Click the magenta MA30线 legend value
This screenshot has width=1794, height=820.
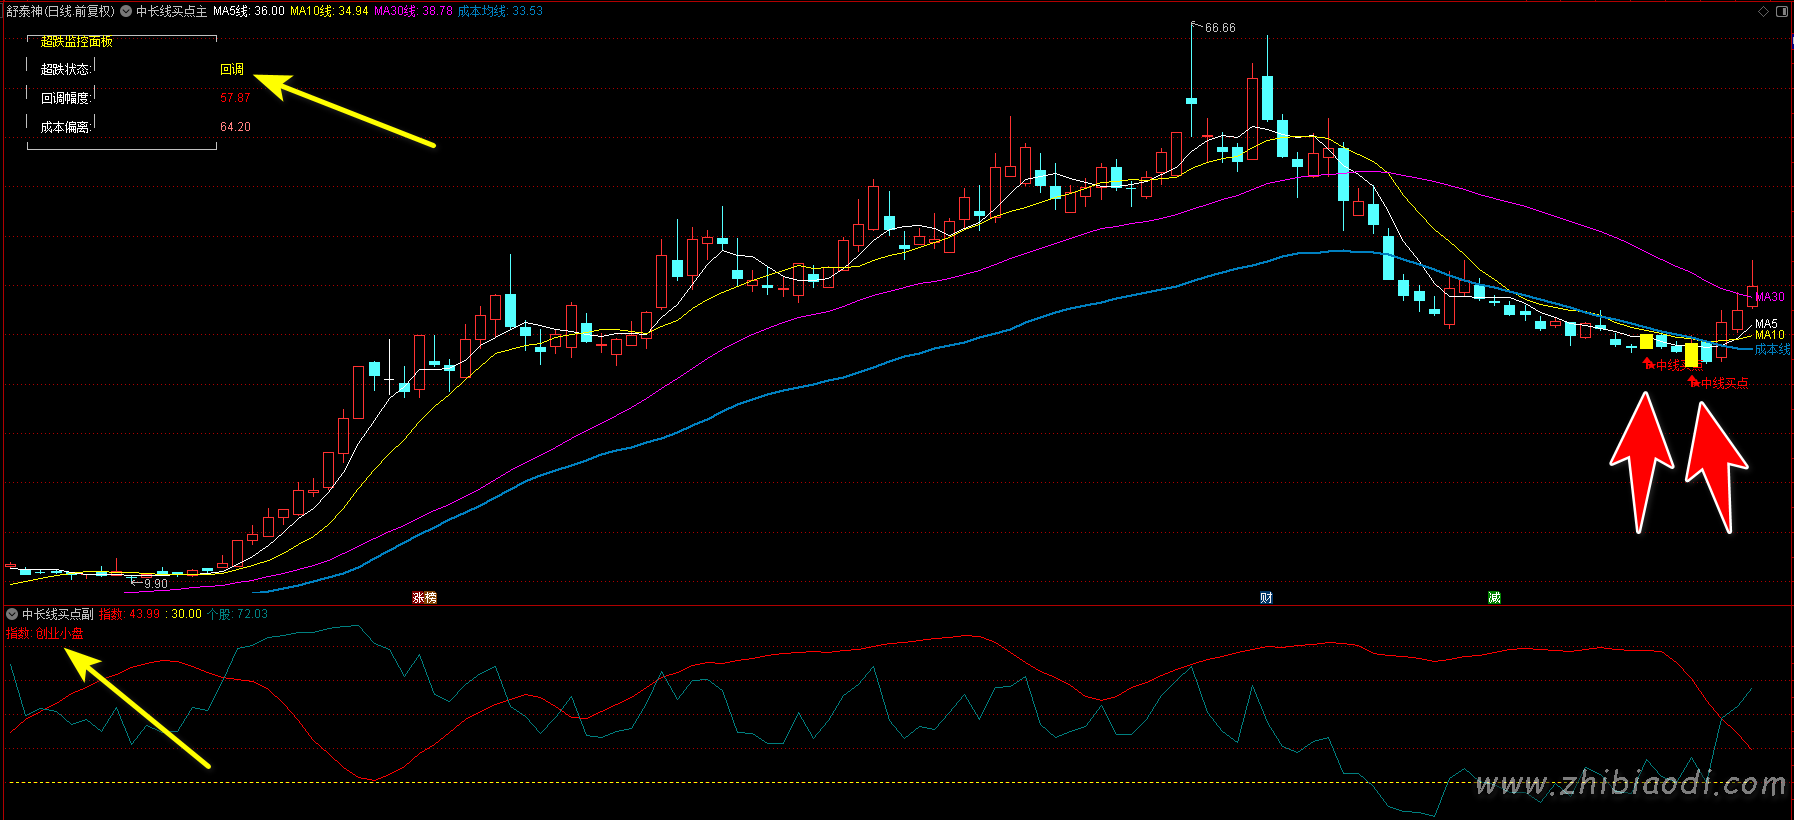[x=413, y=11]
